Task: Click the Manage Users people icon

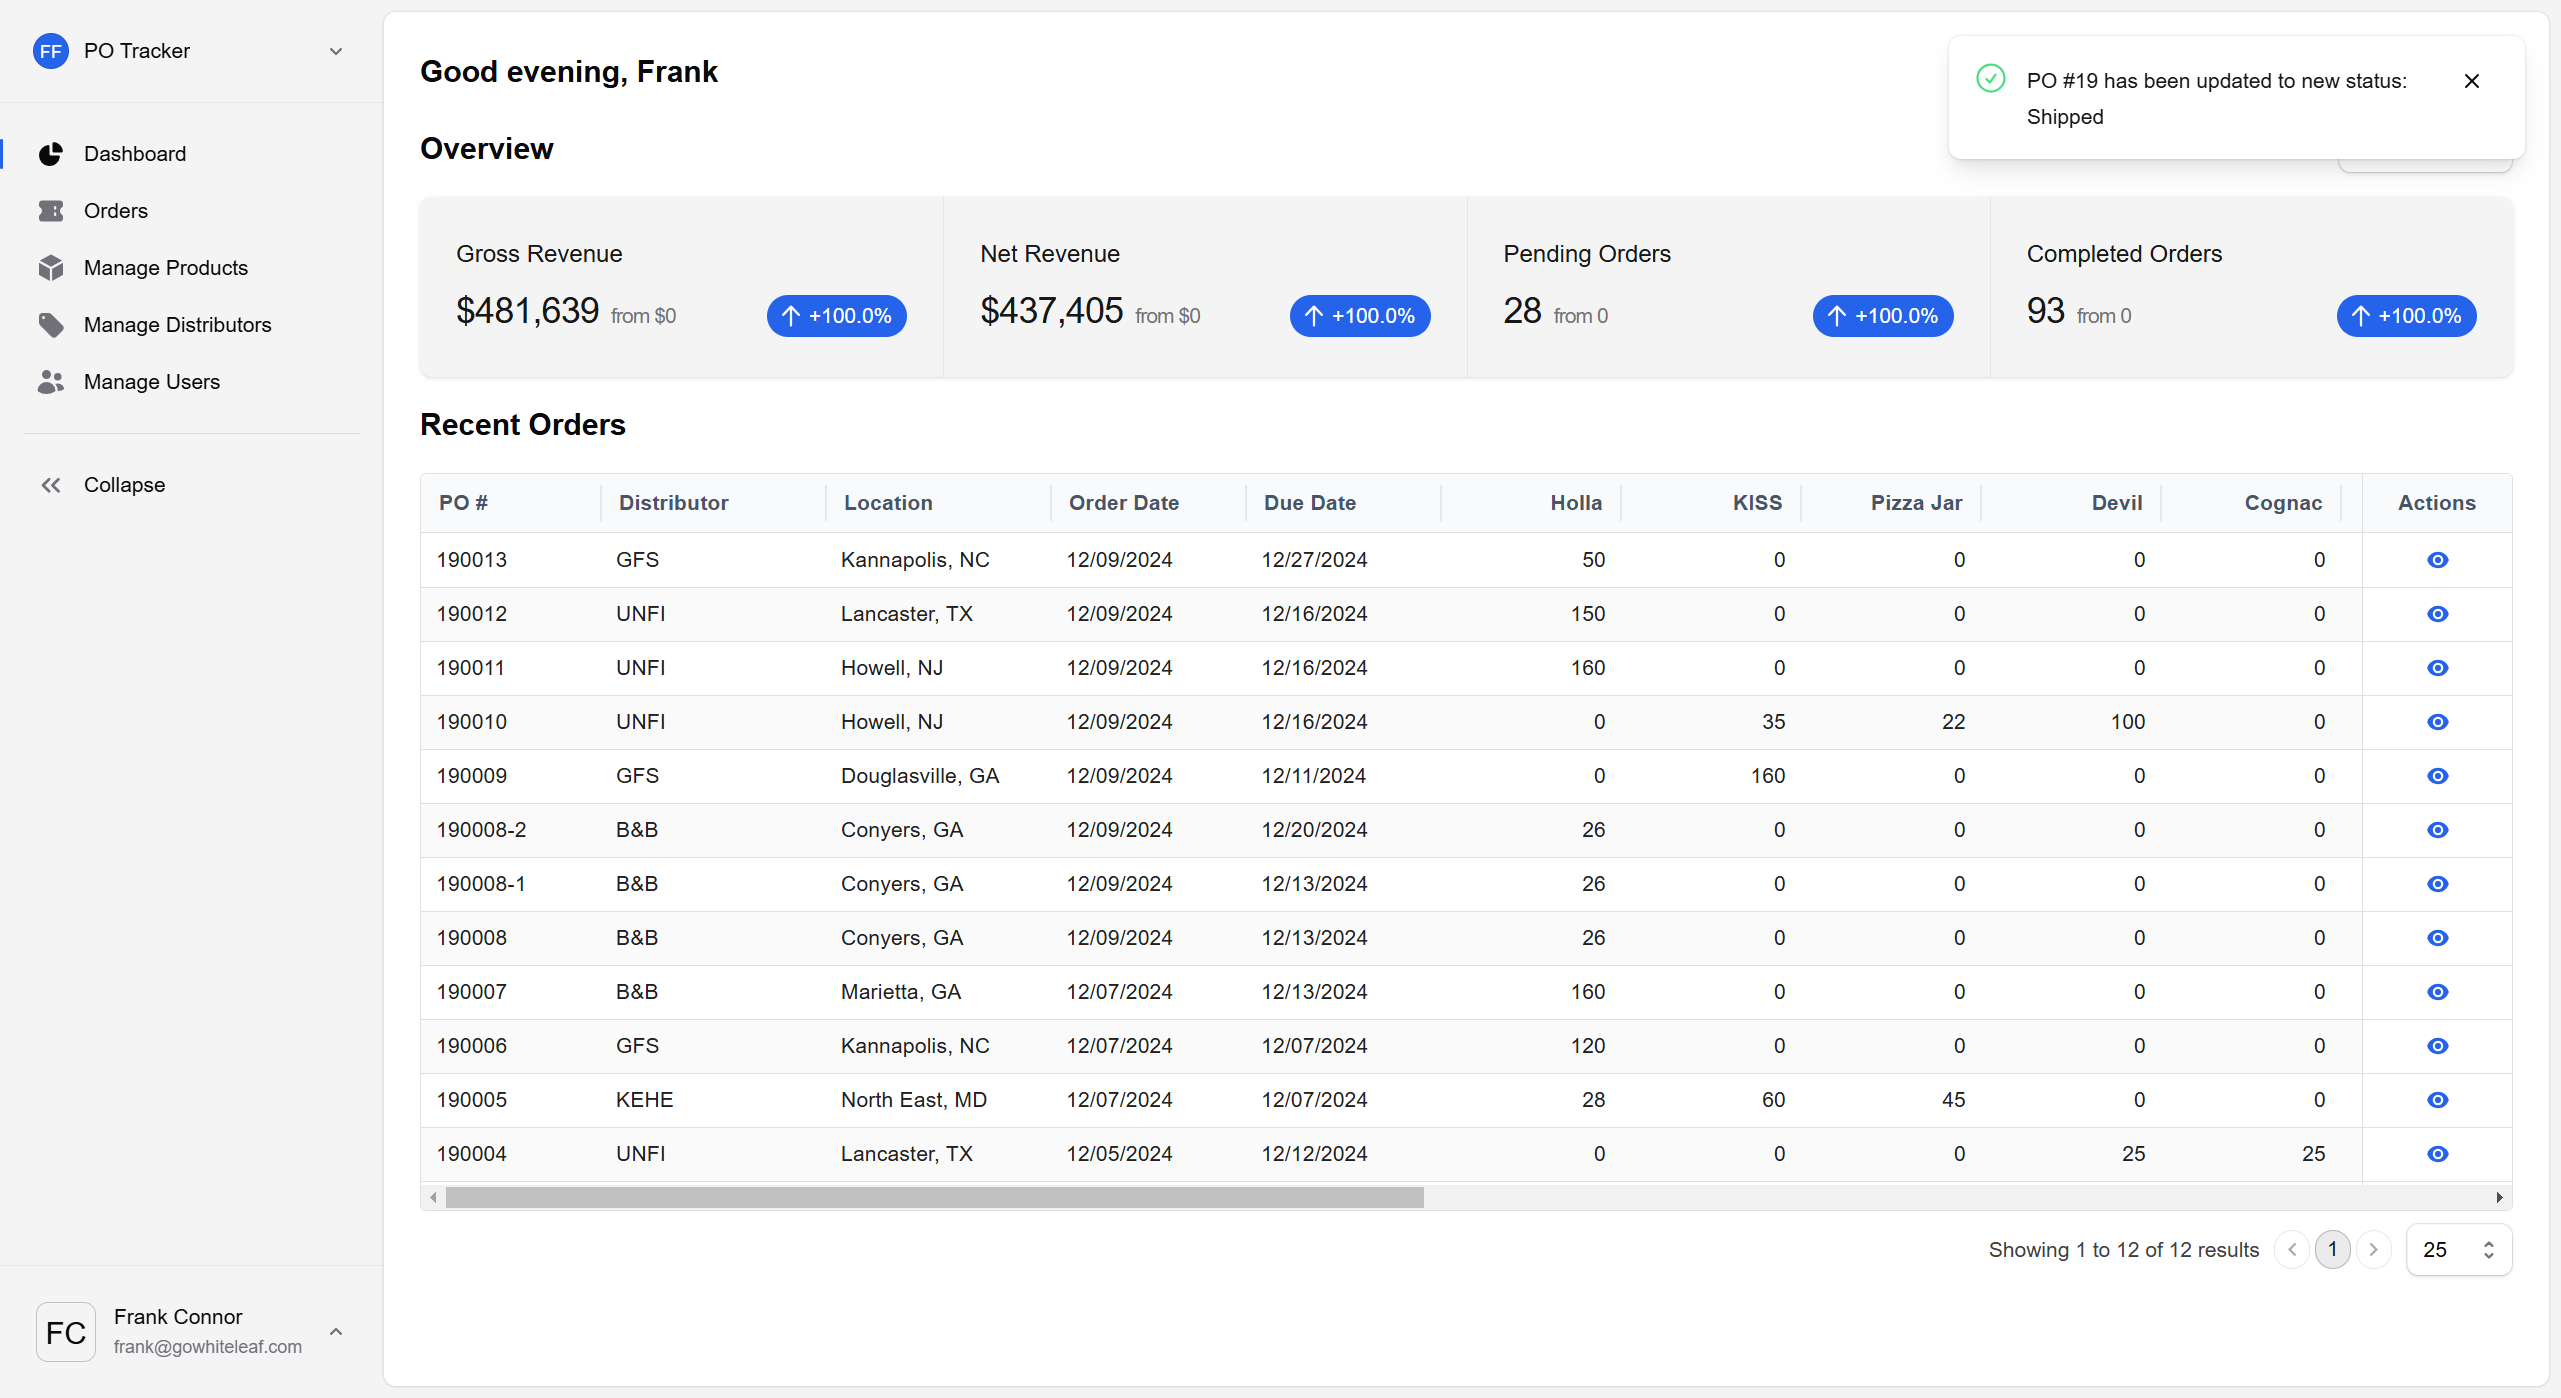Action: click(51, 382)
